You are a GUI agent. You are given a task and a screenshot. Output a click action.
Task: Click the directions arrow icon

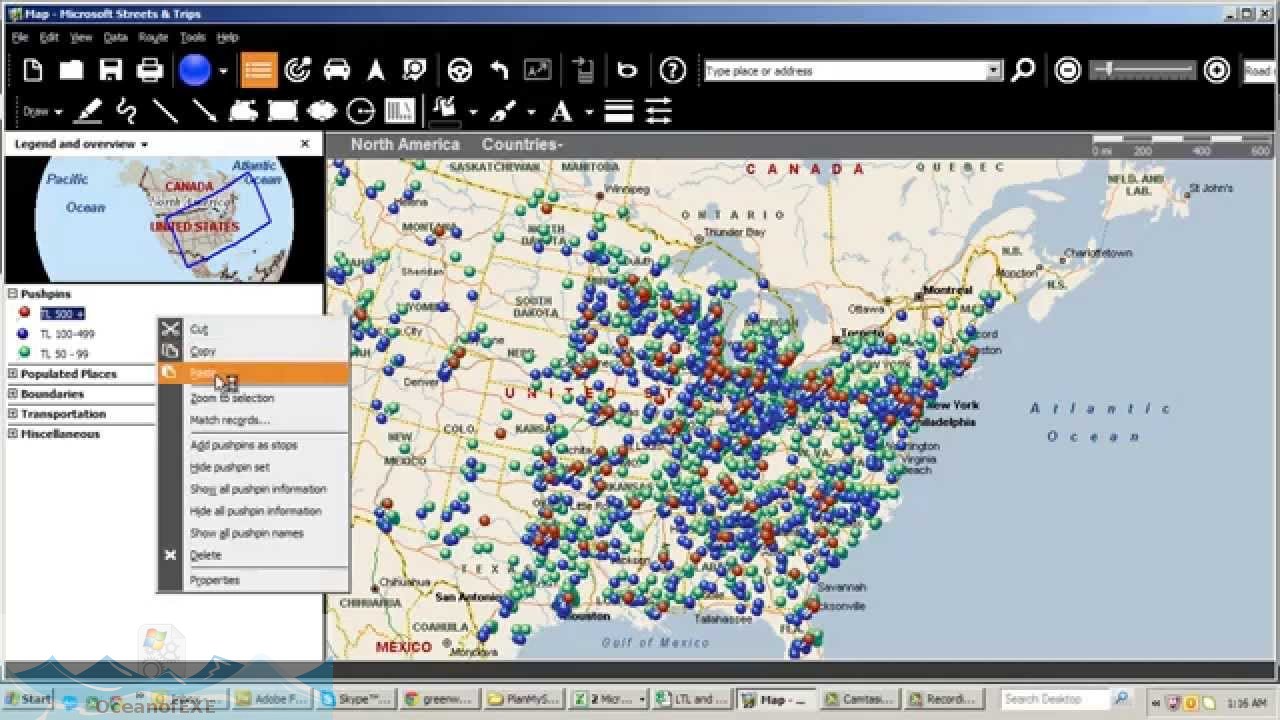pos(376,70)
